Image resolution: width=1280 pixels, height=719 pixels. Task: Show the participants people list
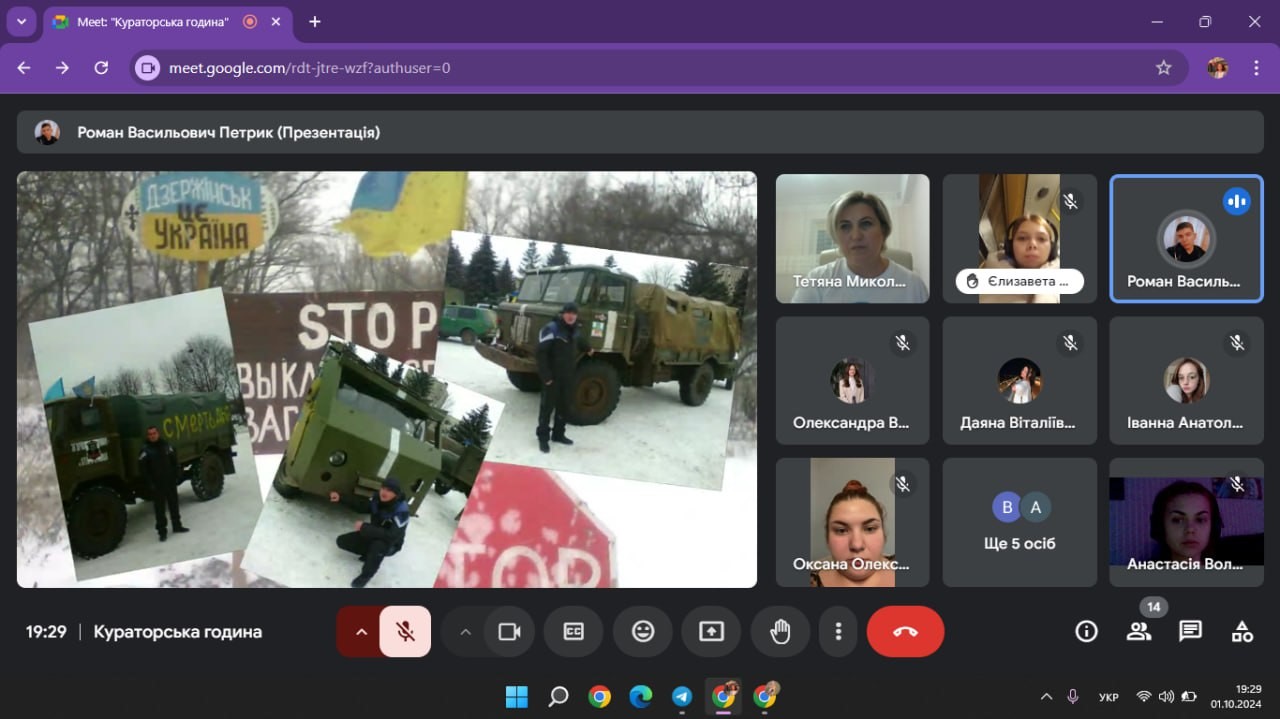point(1138,632)
